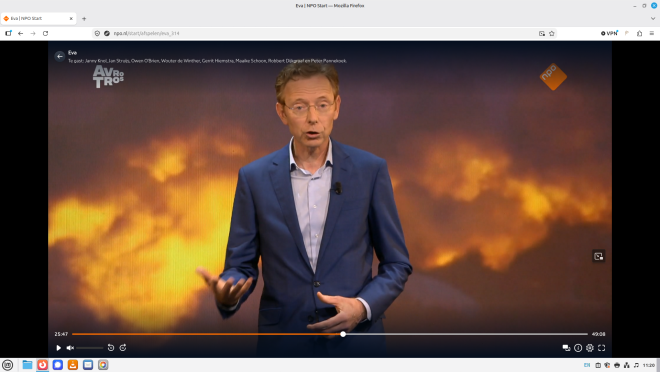Open the VPN toolbar button
This screenshot has height=372, width=660.
pos(609,33)
